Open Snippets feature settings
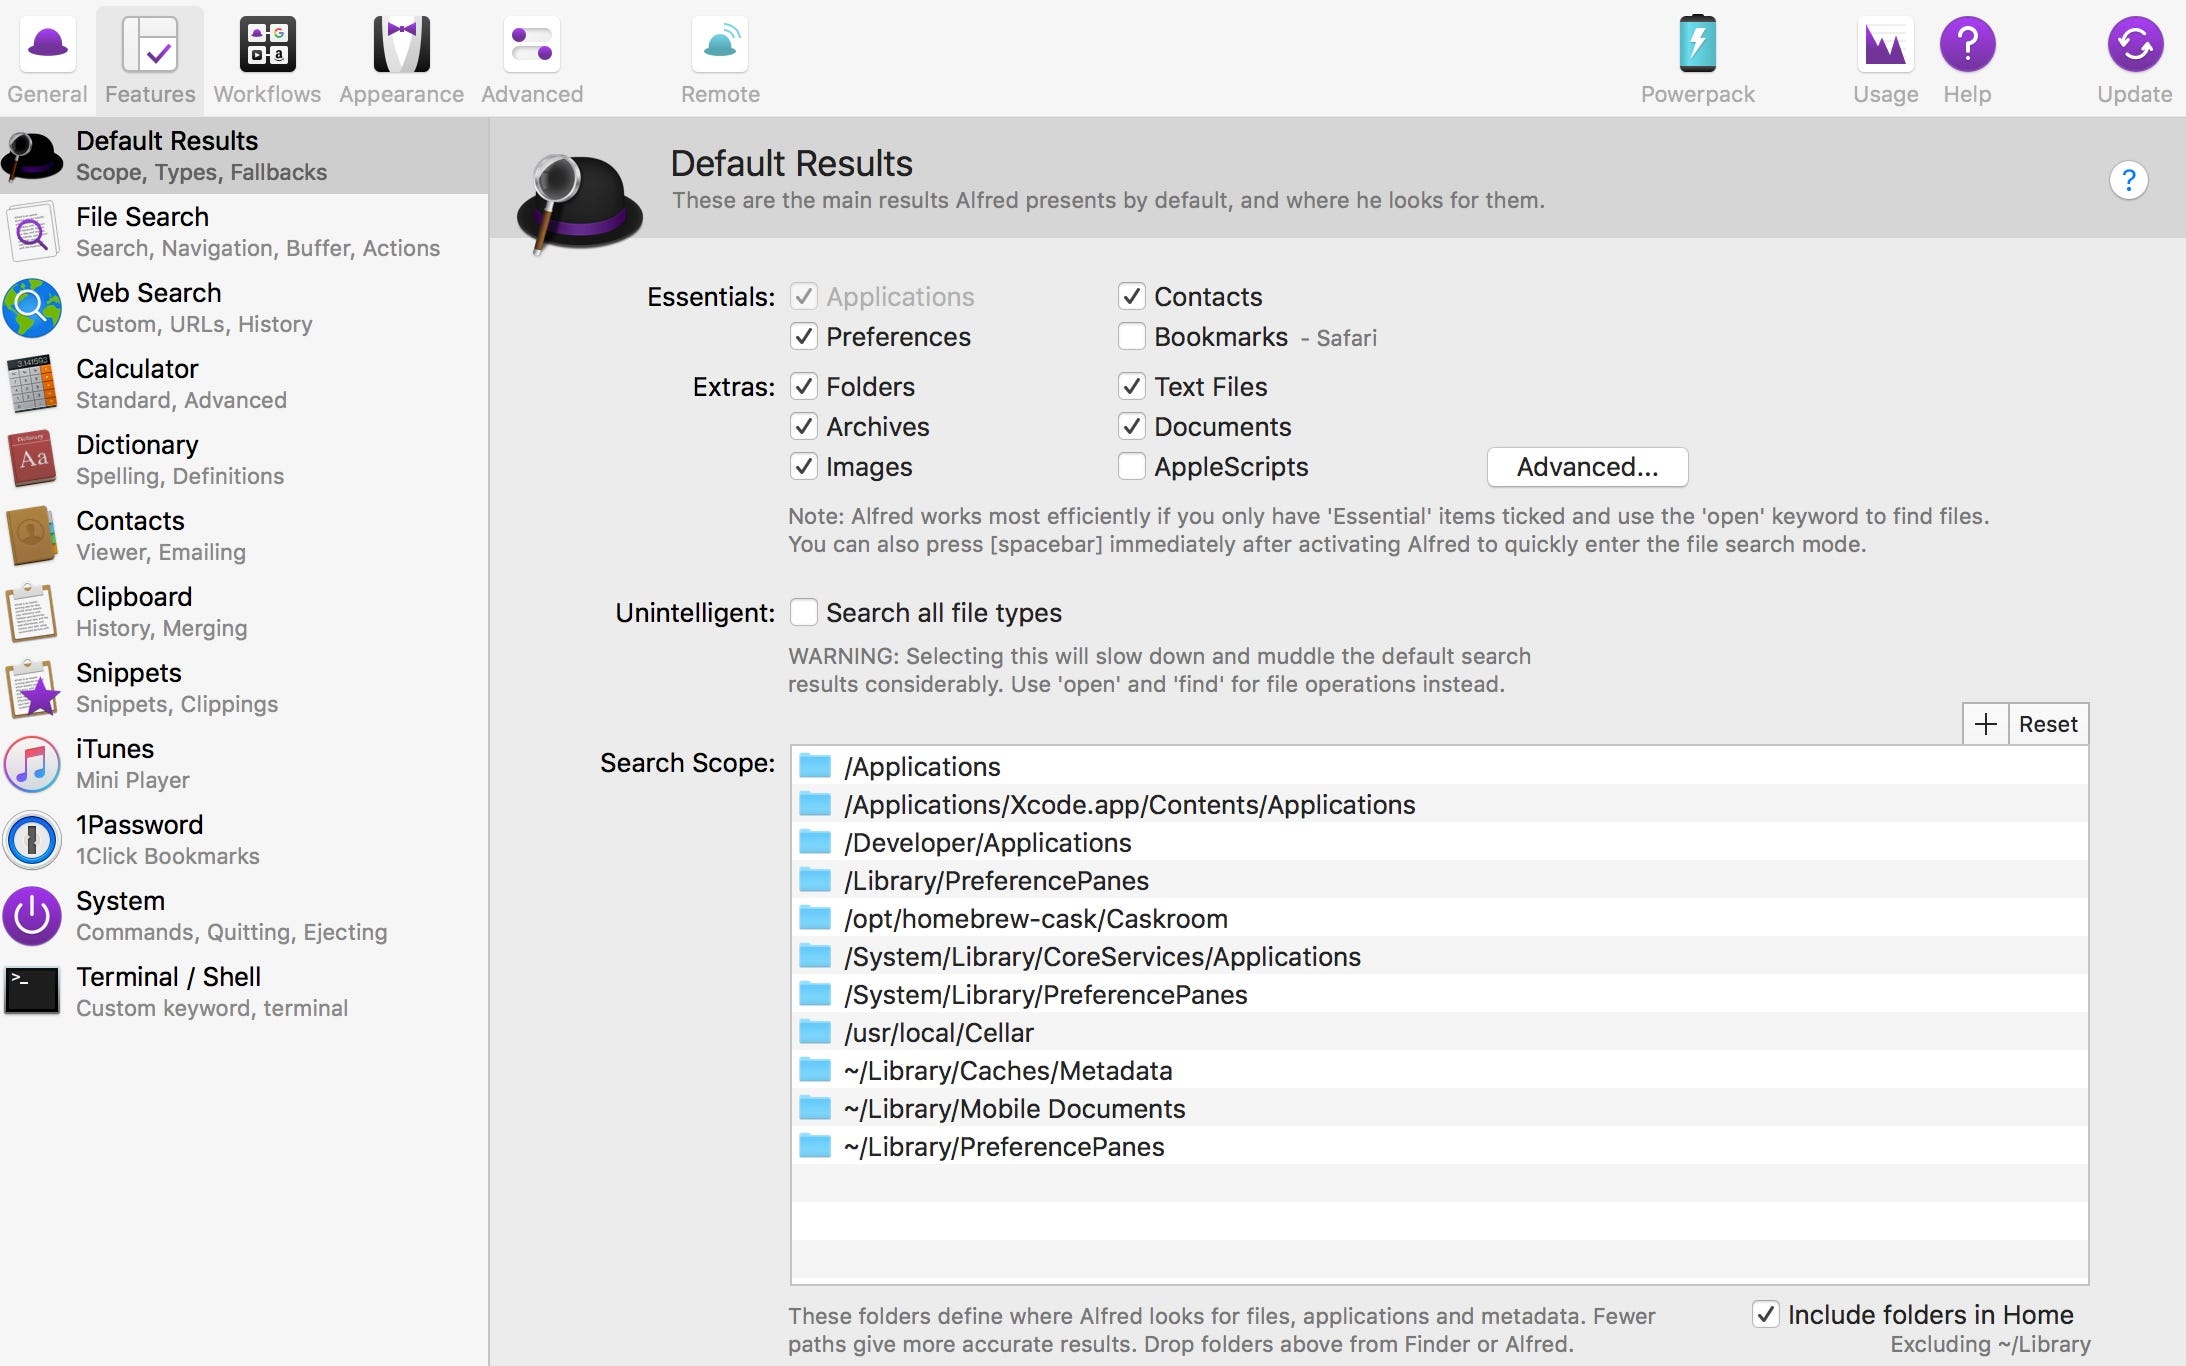This screenshot has height=1366, width=2186. tap(244, 687)
